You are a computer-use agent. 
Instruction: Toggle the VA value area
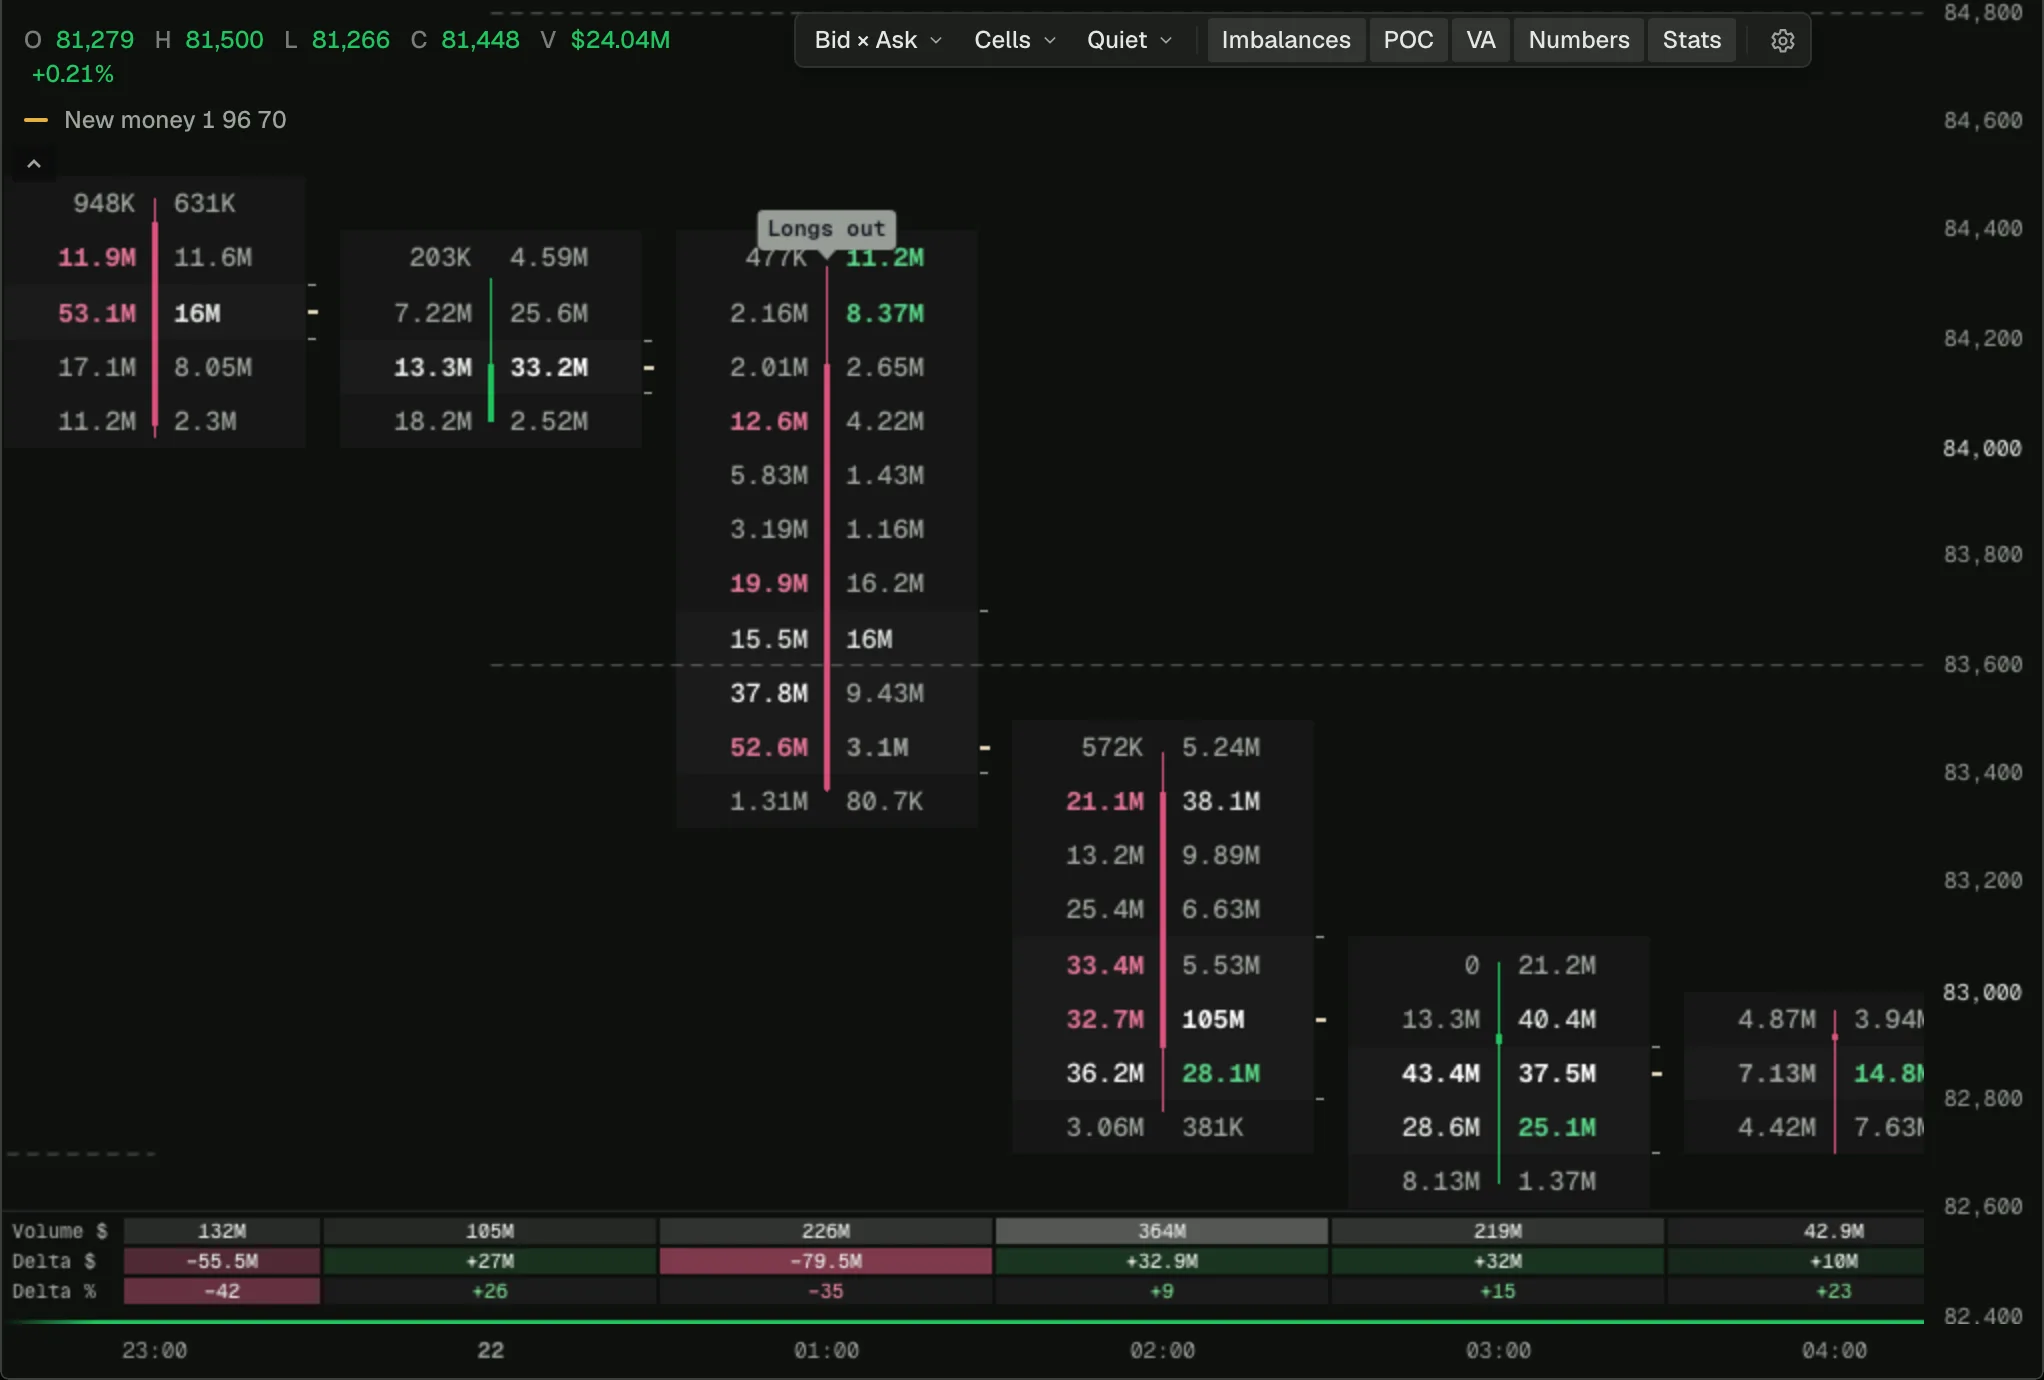click(1481, 40)
